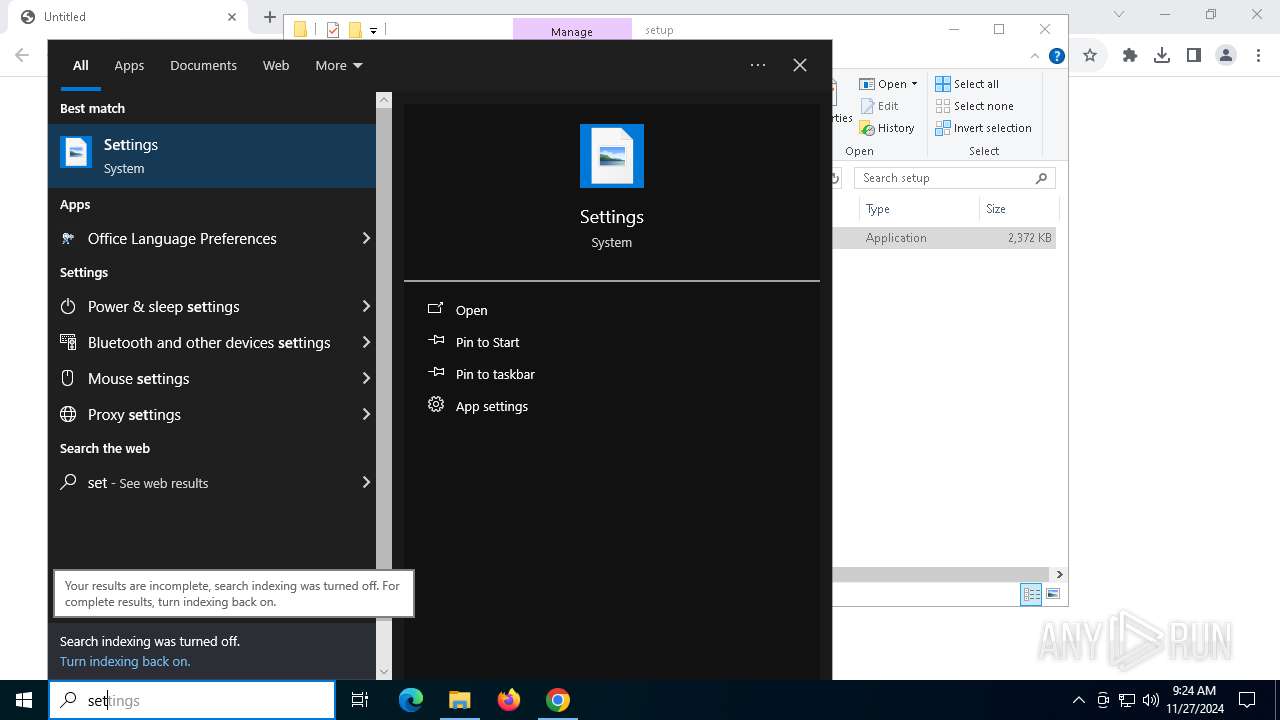Switch to Chrome on taskbar
Image resolution: width=1280 pixels, height=720 pixels.
(558, 700)
